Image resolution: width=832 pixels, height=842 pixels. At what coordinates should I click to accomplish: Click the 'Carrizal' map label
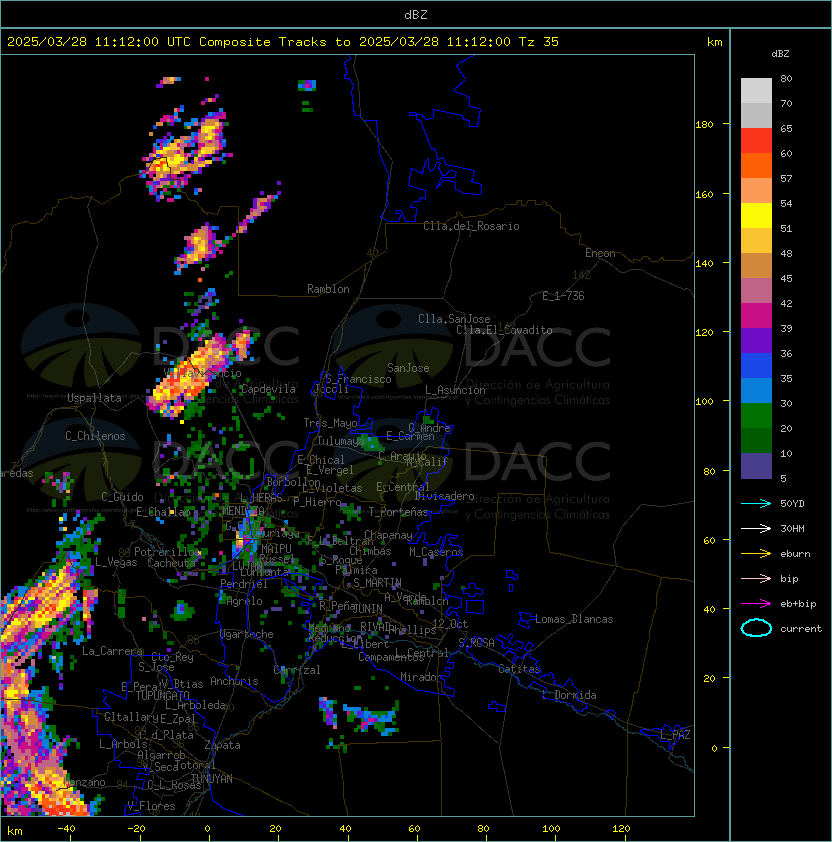click(297, 670)
